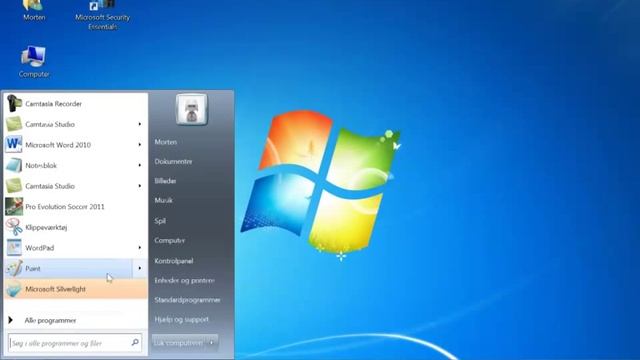
Task: Open Enheder og printere
Action: pyautogui.click(x=184, y=280)
